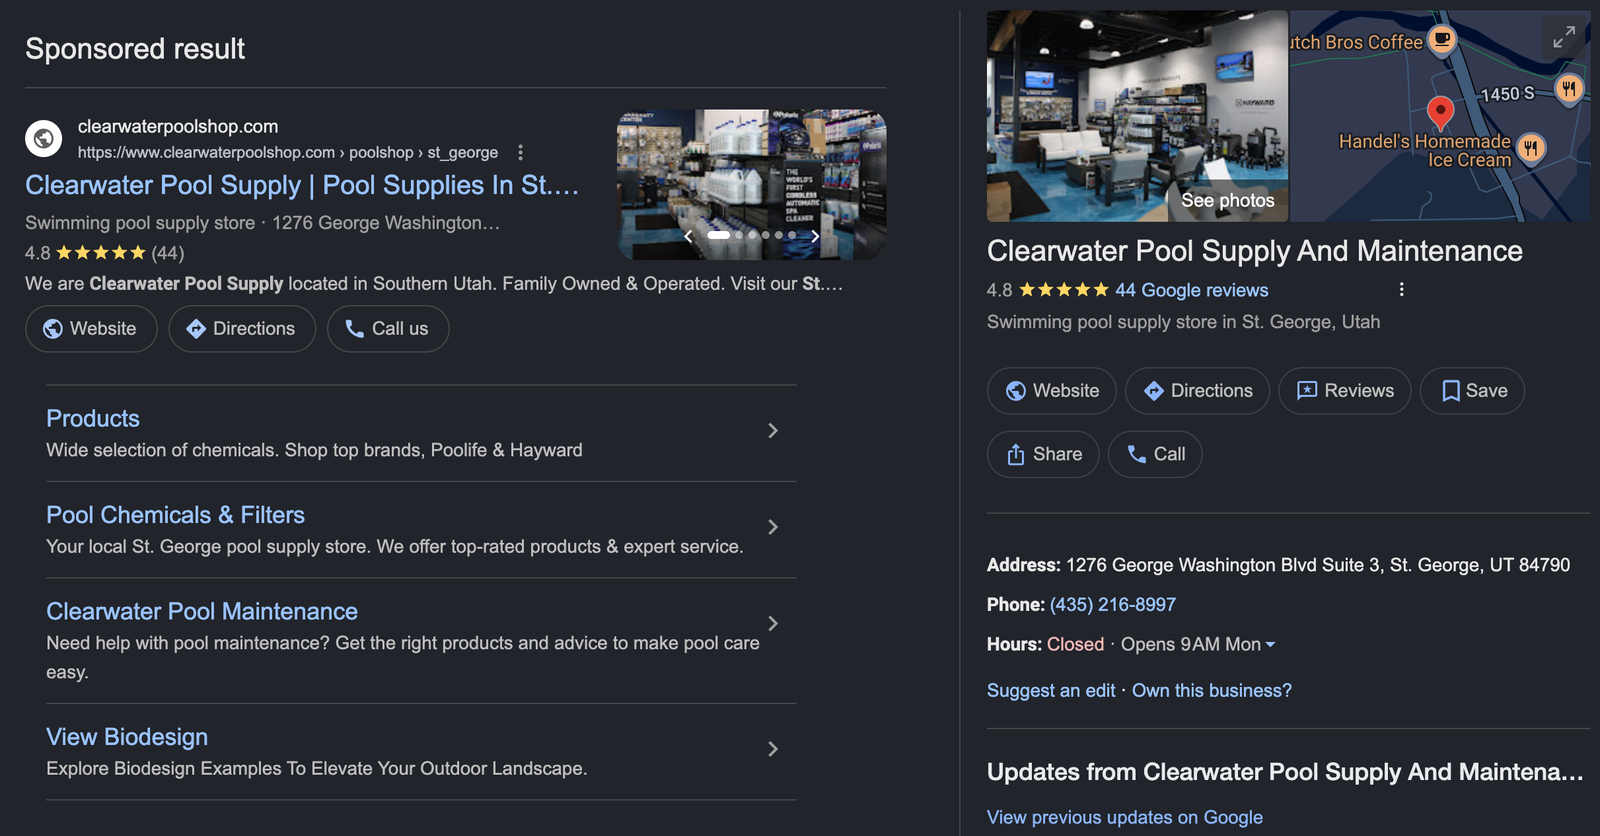Expand the View Biodesign row chevron

[x=772, y=749]
